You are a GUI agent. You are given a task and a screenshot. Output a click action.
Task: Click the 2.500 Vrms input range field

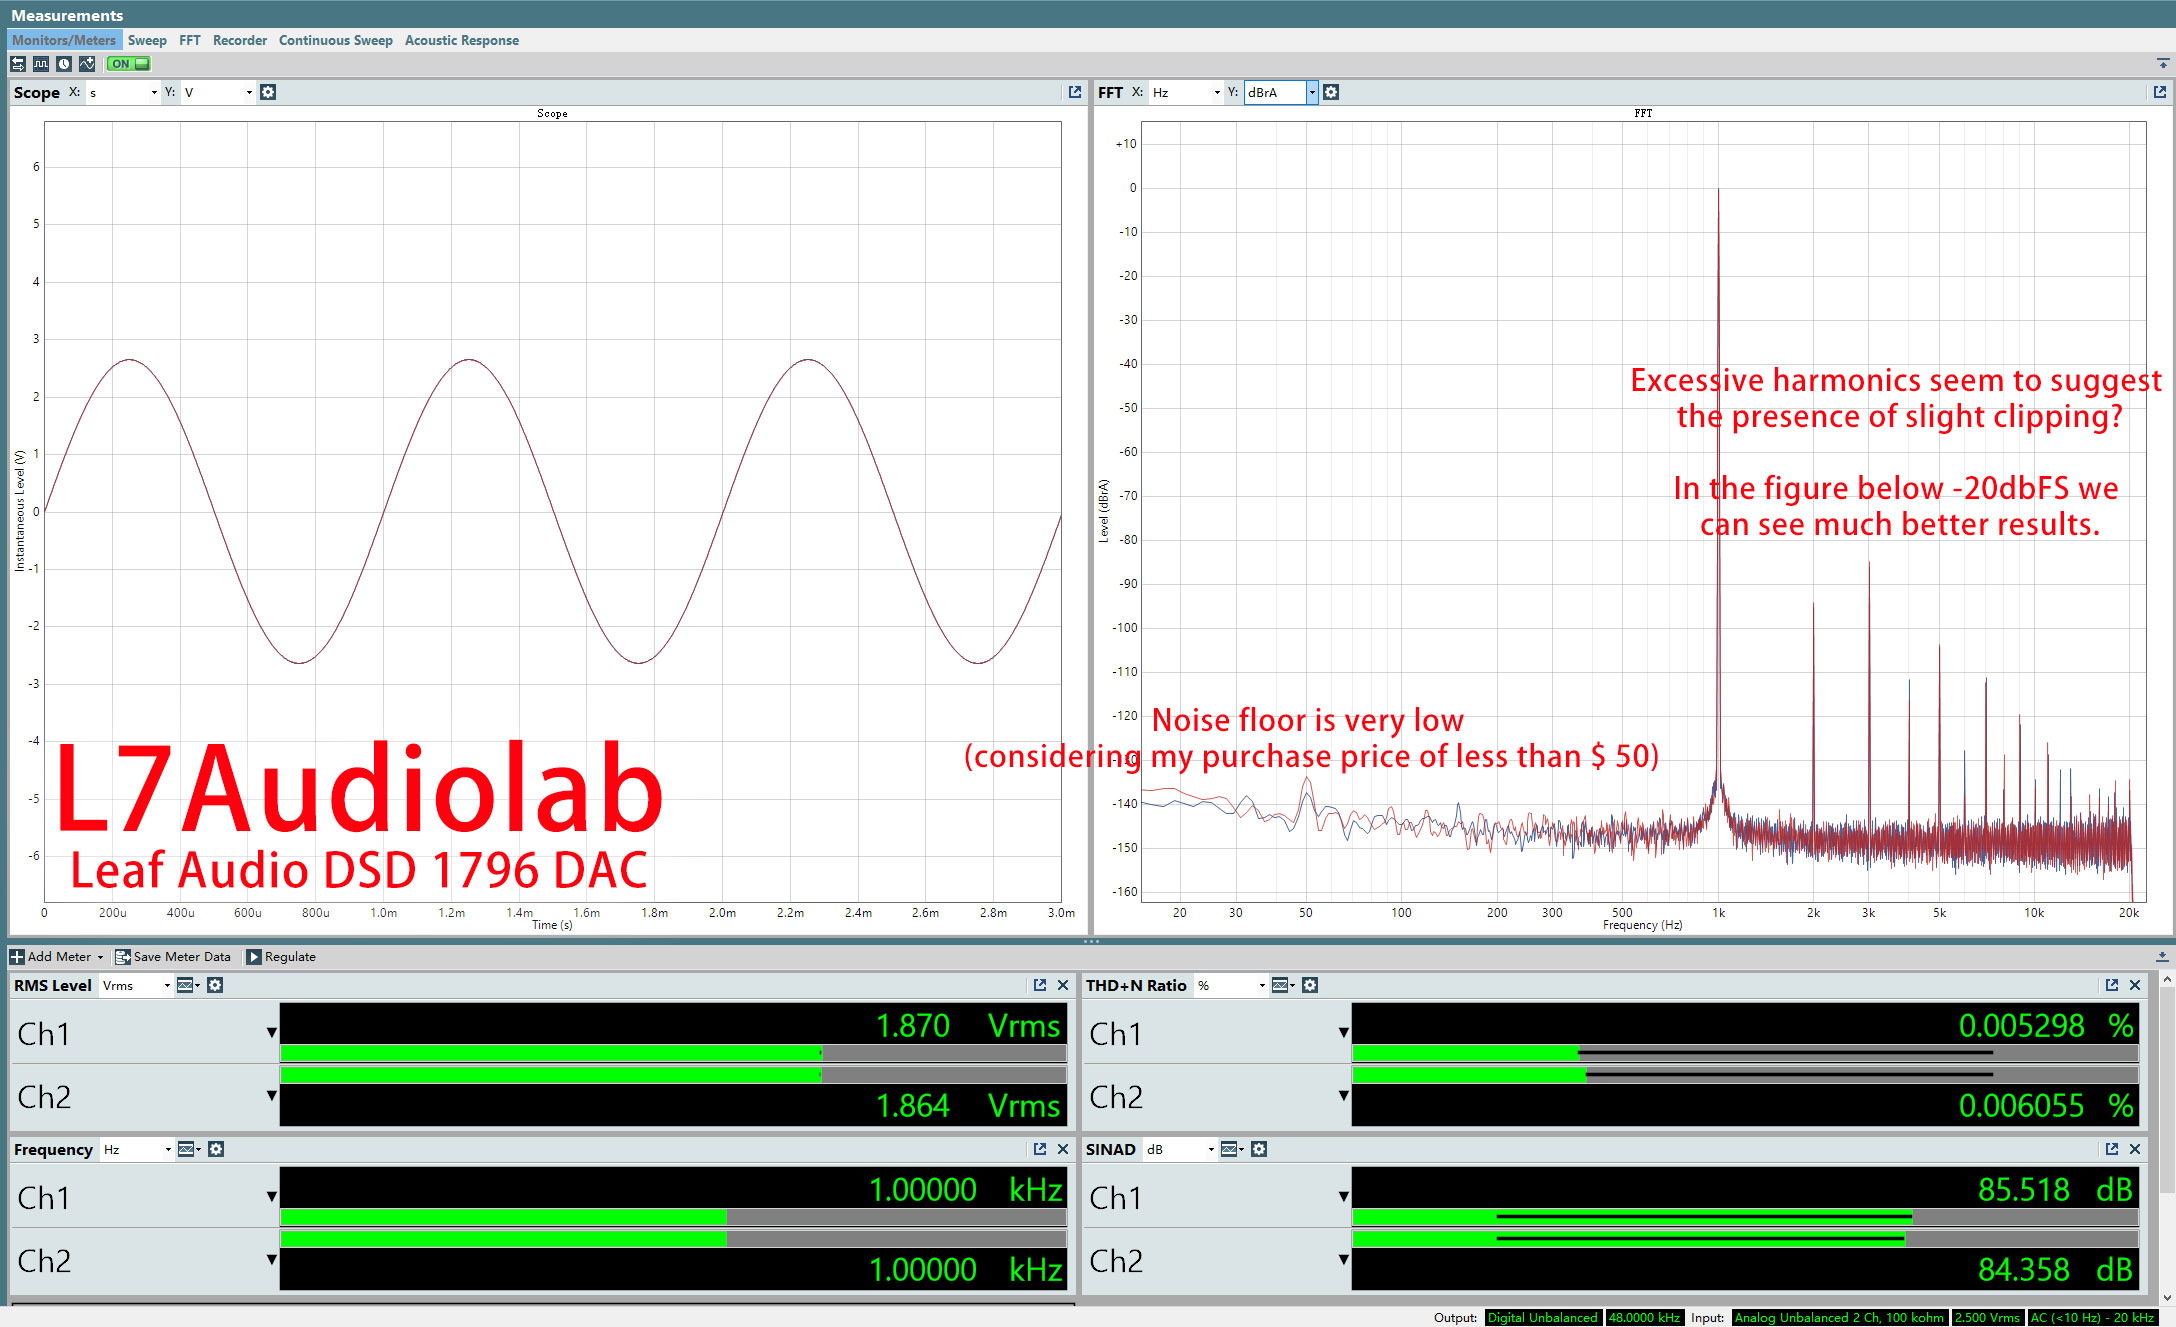tap(1987, 1318)
